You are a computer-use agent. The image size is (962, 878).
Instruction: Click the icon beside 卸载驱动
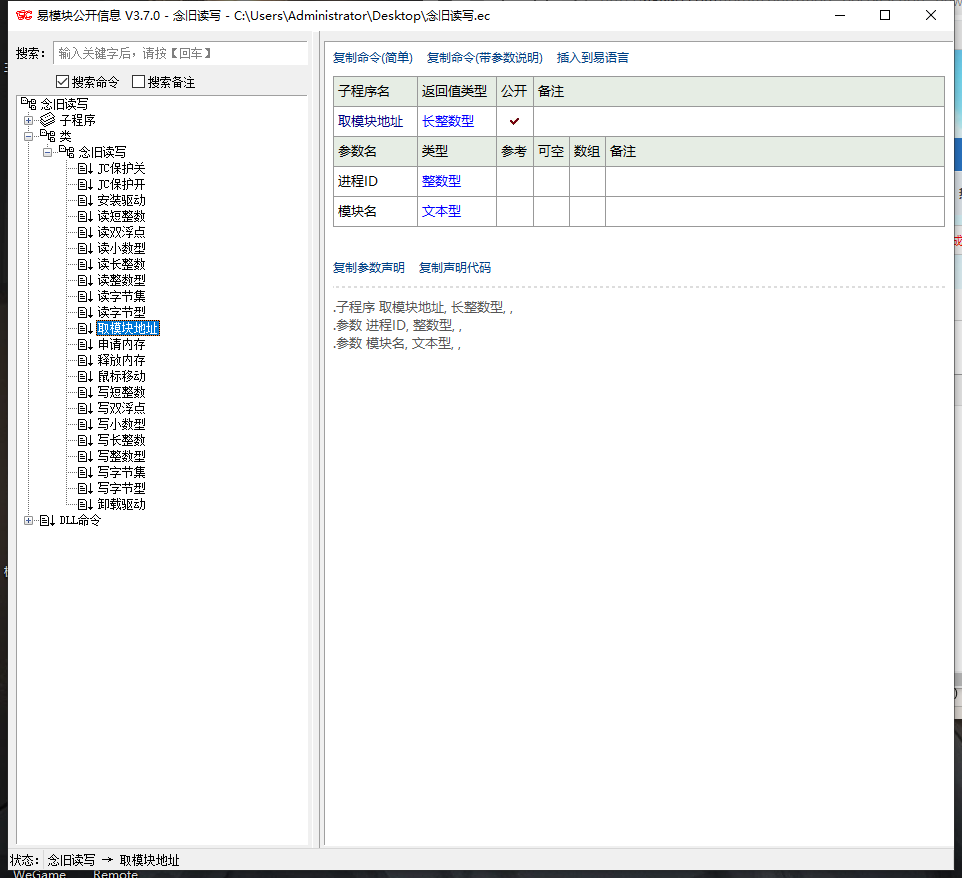point(86,504)
